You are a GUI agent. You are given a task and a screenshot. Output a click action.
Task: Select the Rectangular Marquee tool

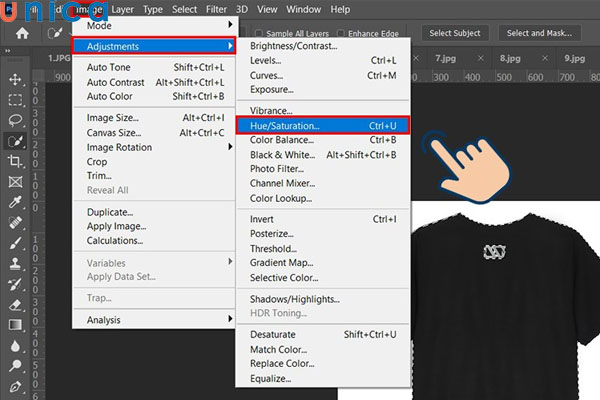pos(15,100)
